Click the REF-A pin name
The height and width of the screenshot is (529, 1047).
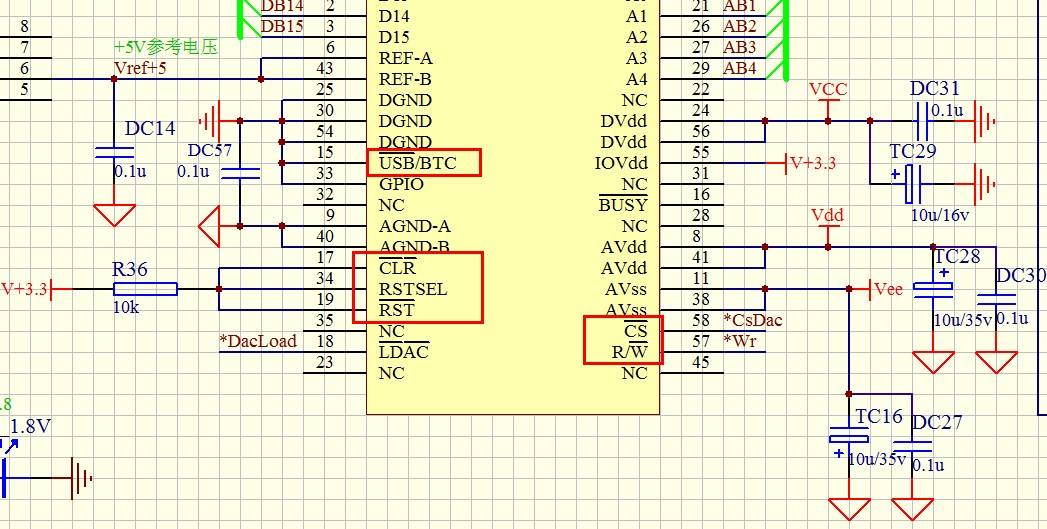pyautogui.click(x=405, y=58)
